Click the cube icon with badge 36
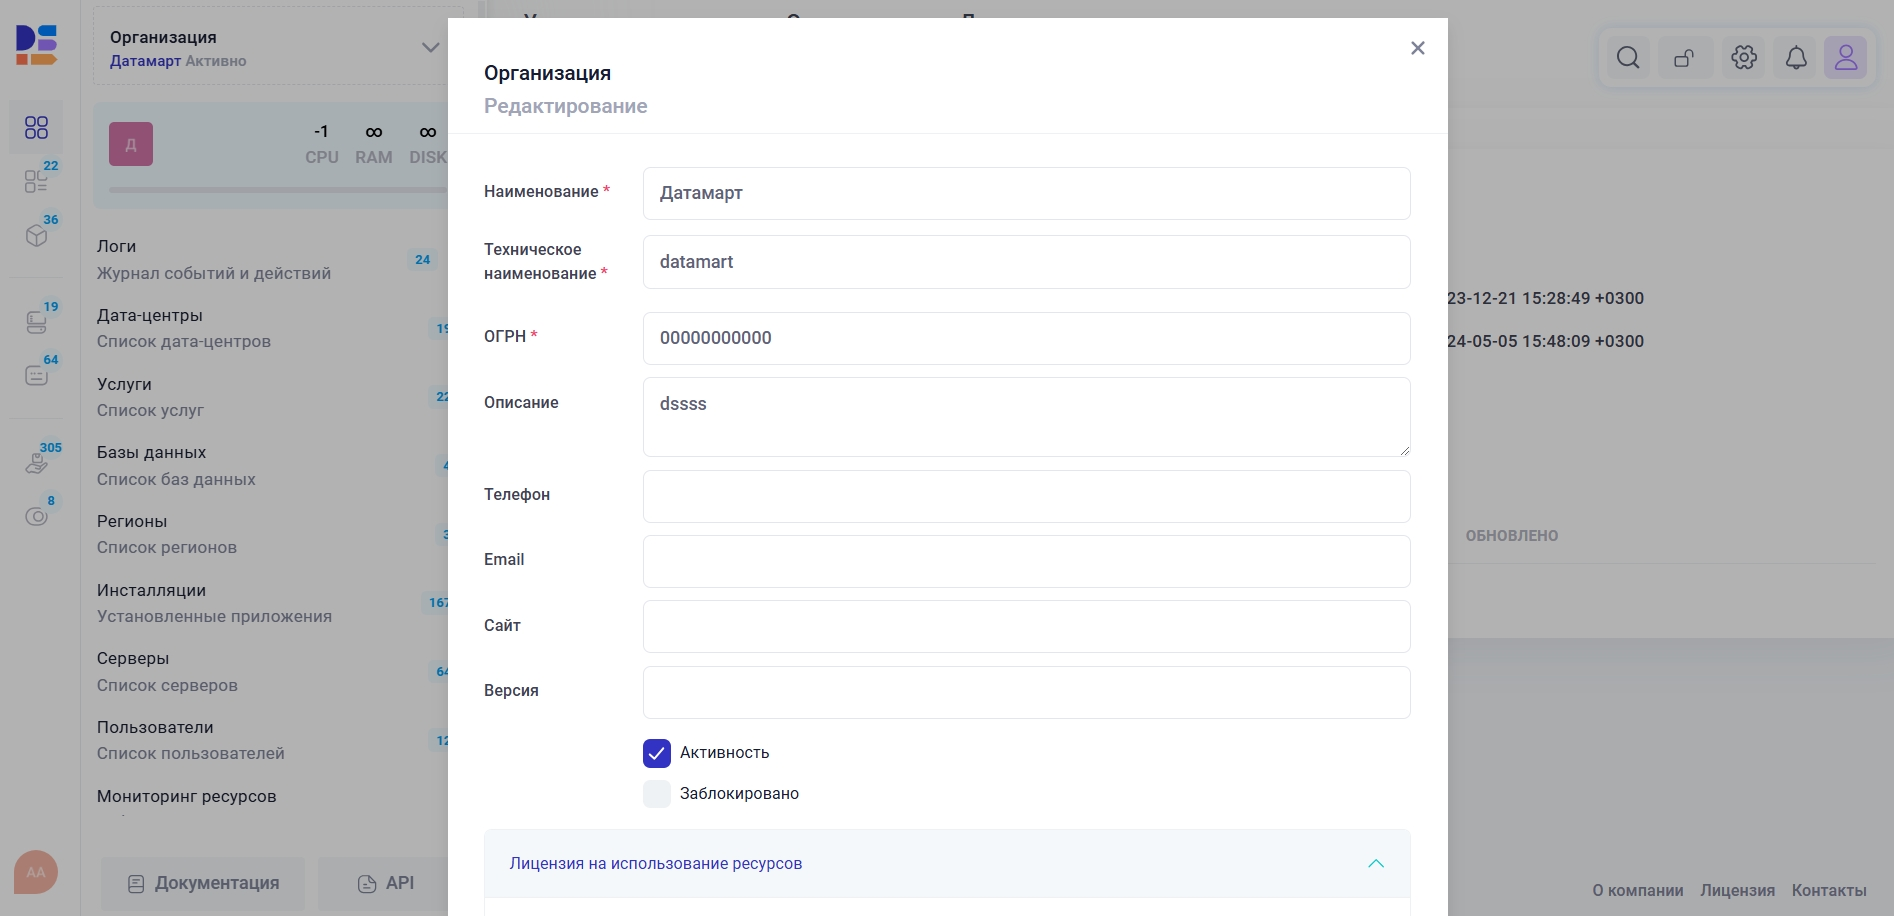Image resolution: width=1894 pixels, height=916 pixels. tap(36, 236)
